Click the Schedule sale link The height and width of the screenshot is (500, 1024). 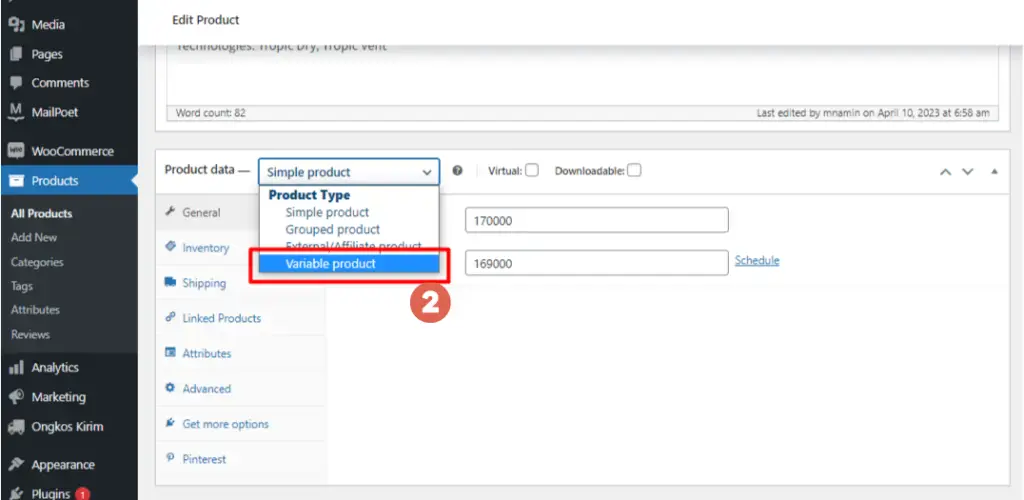tap(757, 260)
